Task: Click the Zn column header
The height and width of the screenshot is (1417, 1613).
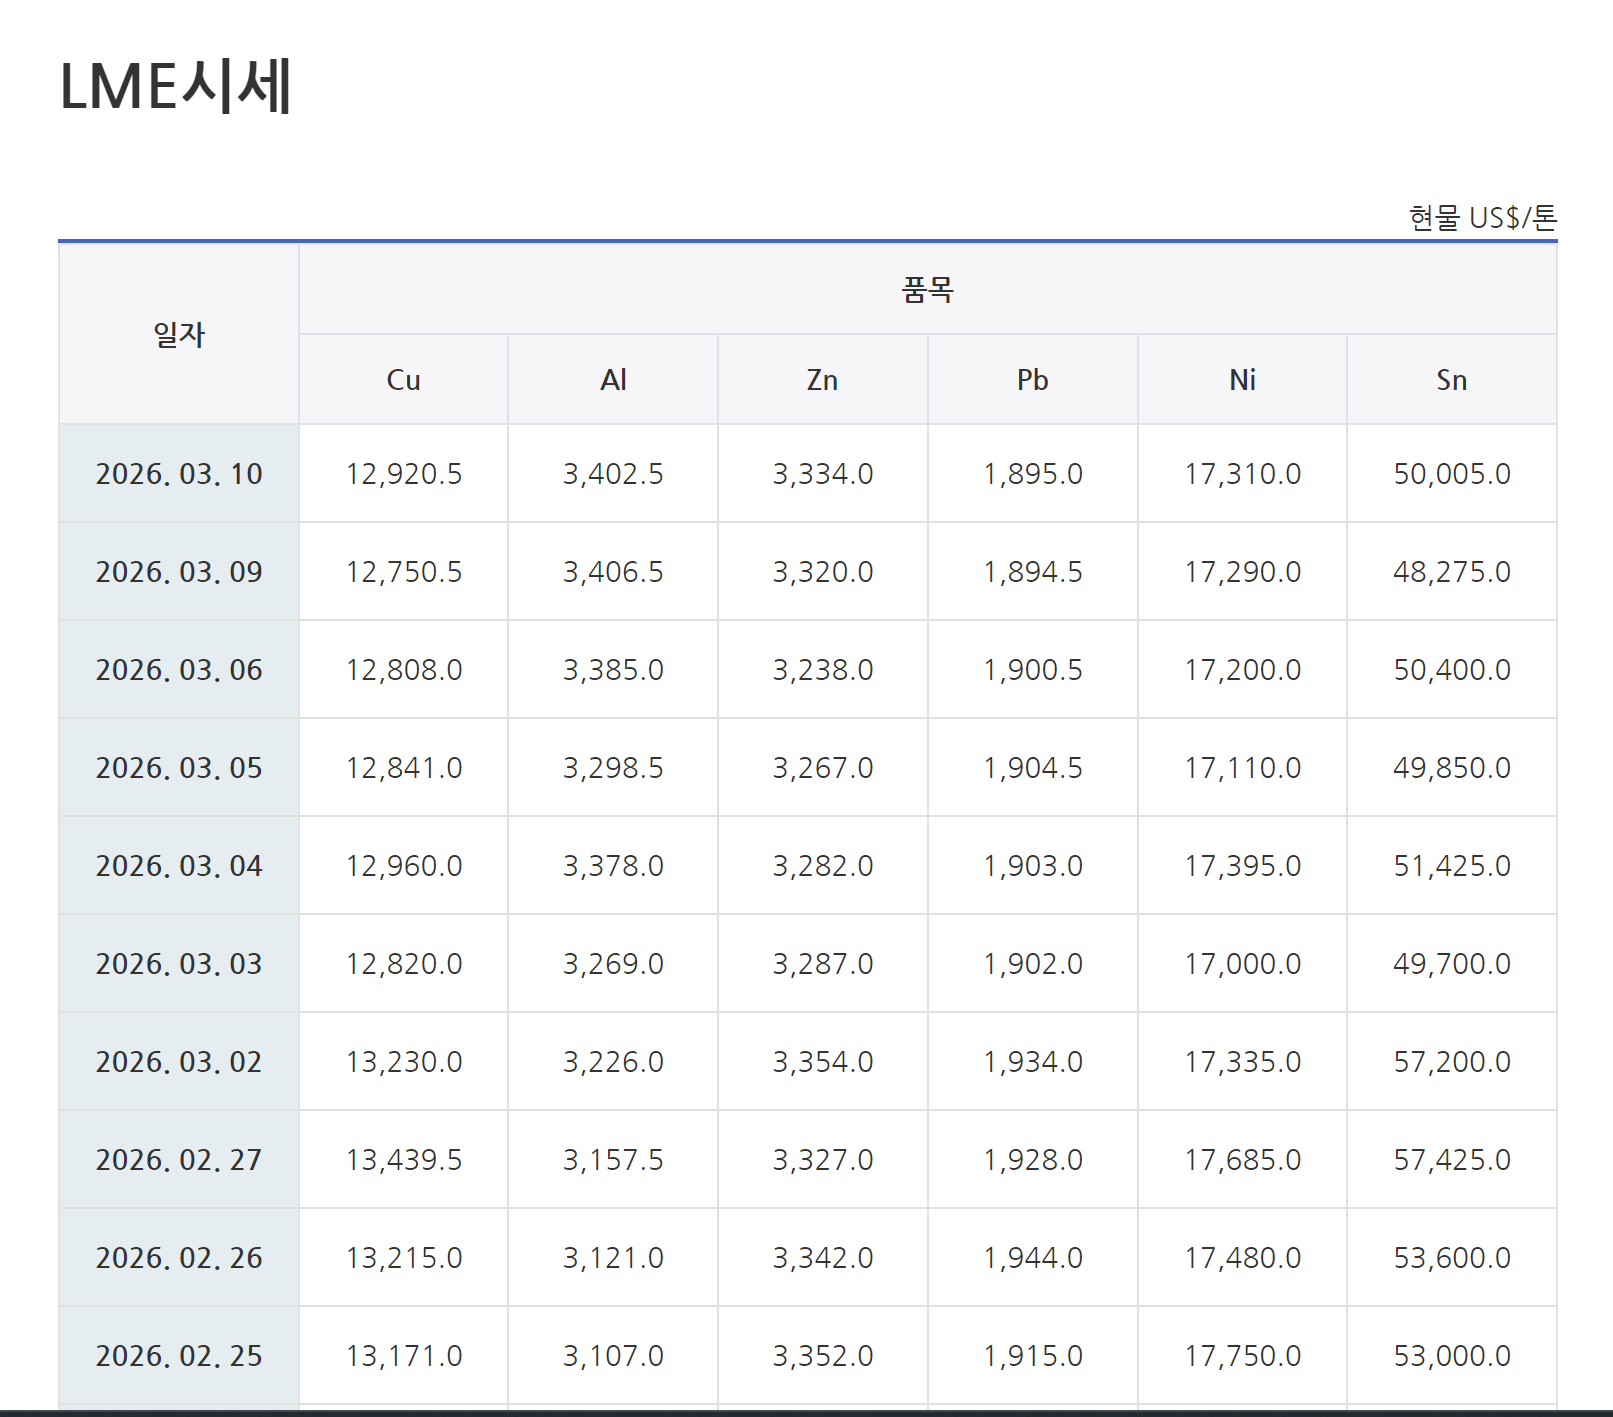Action: 822,380
